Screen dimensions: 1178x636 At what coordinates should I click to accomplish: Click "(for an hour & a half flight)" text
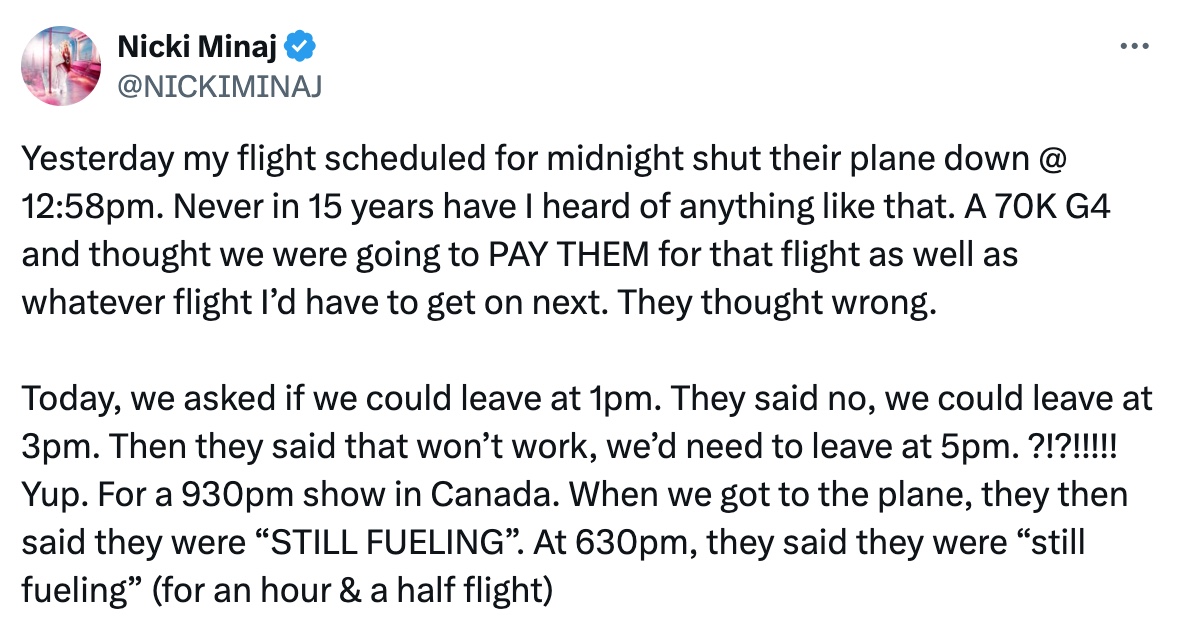[x=352, y=591]
